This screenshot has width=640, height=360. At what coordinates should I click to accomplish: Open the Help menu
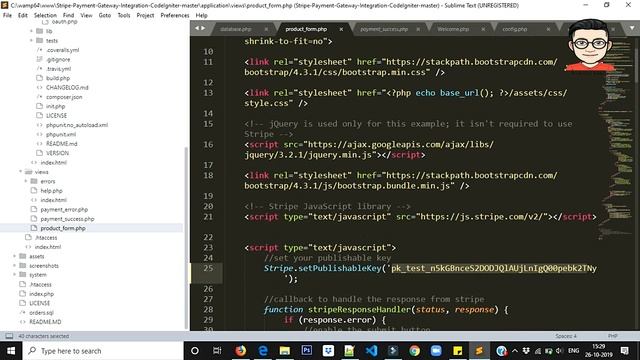(x=202, y=15)
